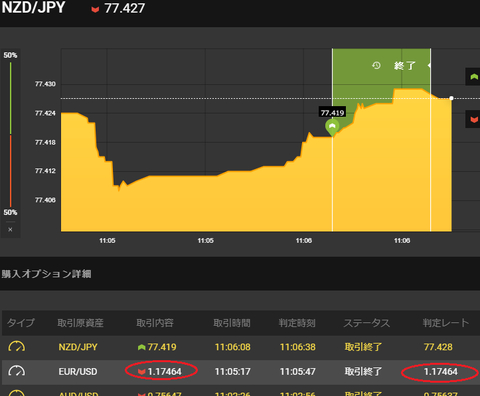This screenshot has height=396, width=480.
Task: Click the 77.419 entry price label on chart
Action: point(332,113)
